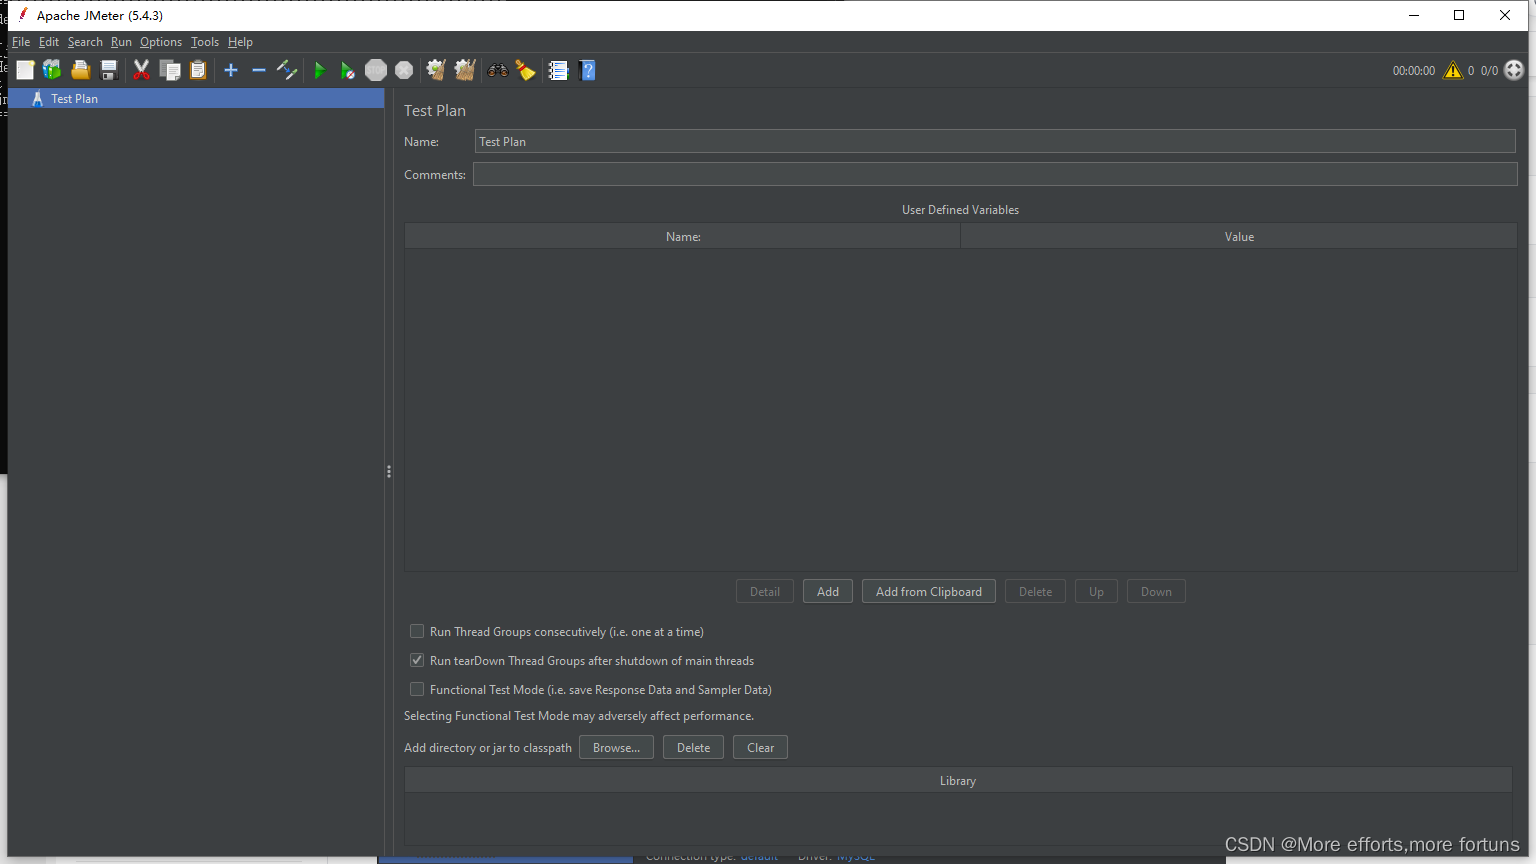Click the New test plan icon

click(x=25, y=70)
